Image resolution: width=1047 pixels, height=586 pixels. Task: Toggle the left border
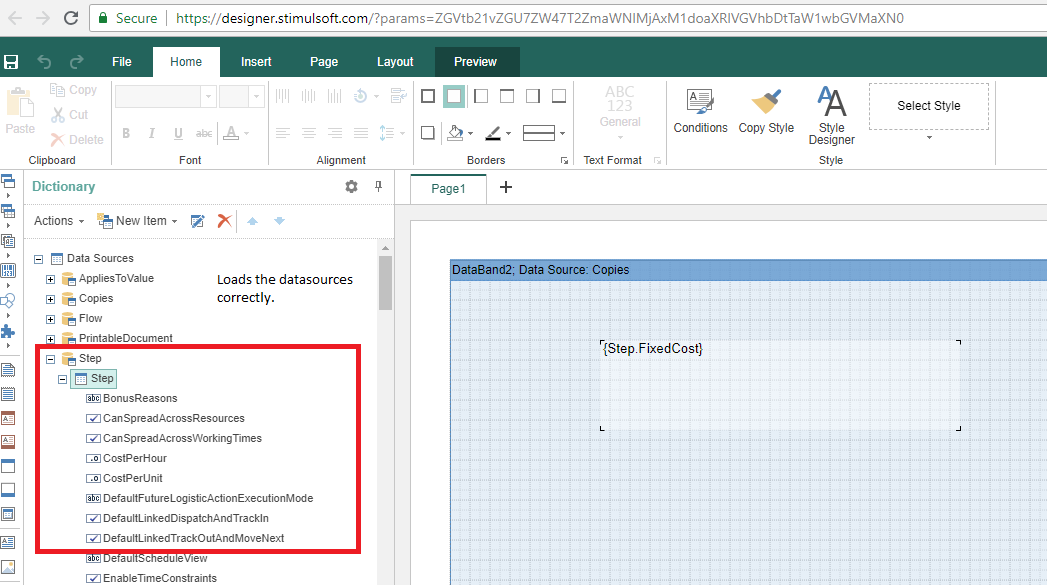pos(480,96)
